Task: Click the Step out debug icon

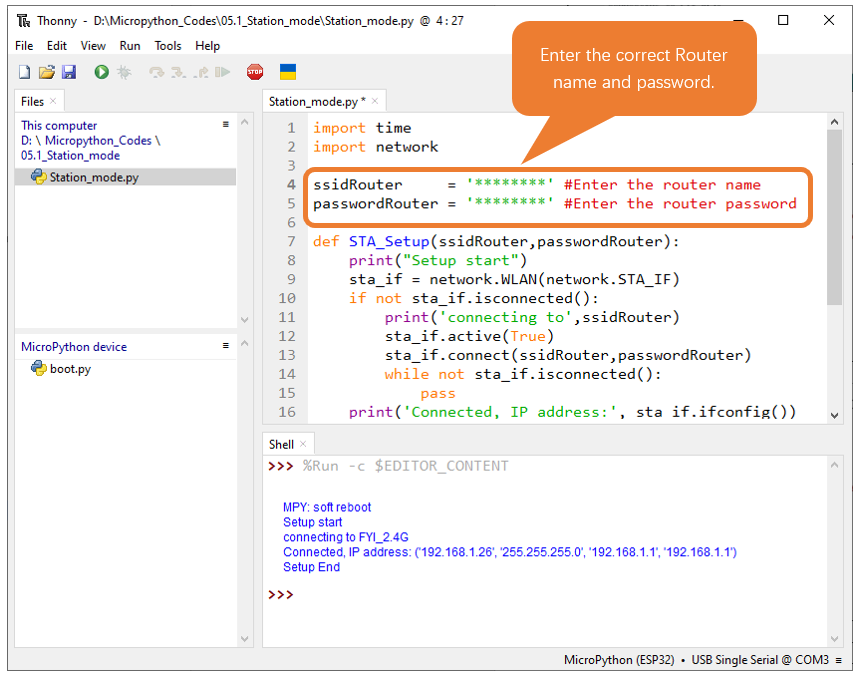Action: tap(201, 72)
